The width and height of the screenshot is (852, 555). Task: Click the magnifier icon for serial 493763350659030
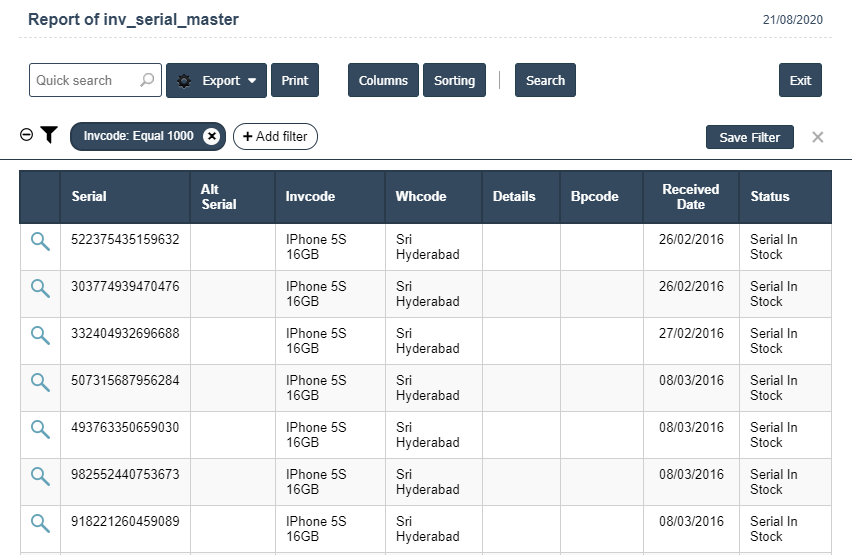pos(40,429)
